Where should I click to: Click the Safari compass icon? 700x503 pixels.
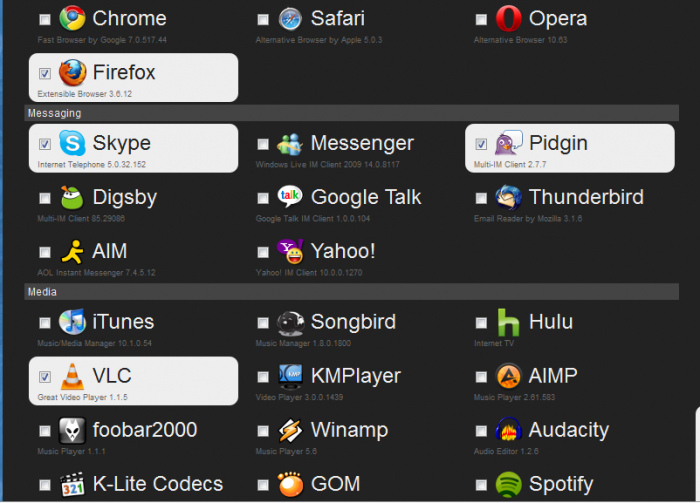coord(289,18)
